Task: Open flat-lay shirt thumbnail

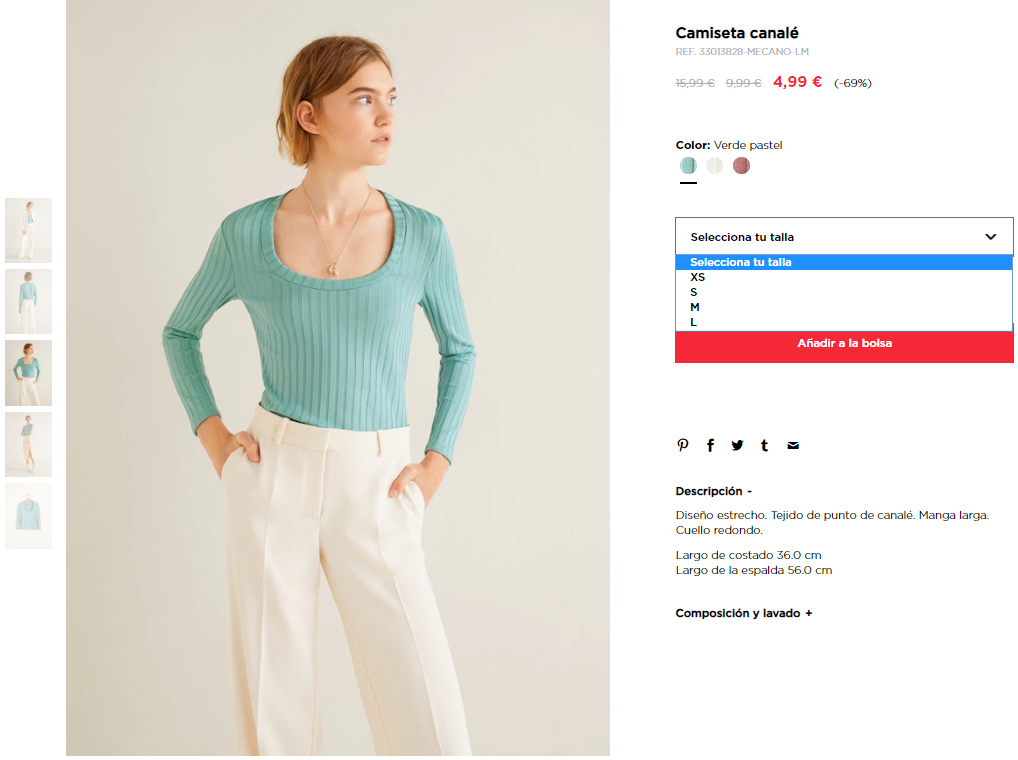Action: click(x=29, y=516)
